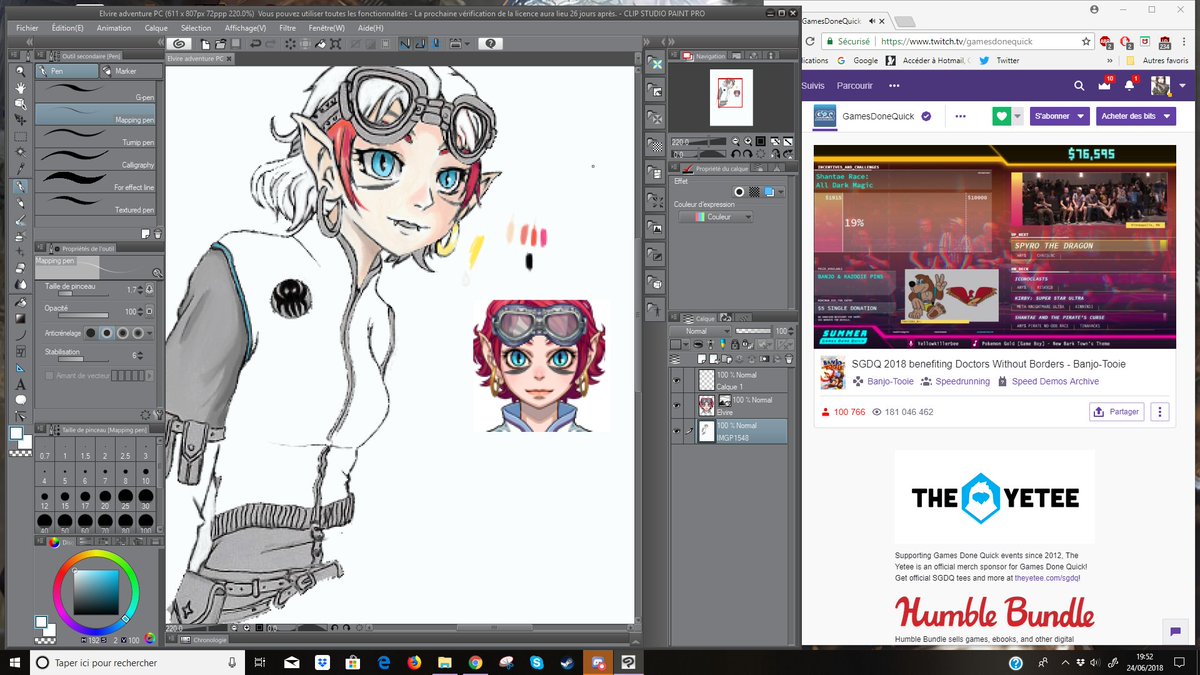This screenshot has width=1200, height=675.
Task: Select the Pen tool in the toolbar
Action: 19,186
